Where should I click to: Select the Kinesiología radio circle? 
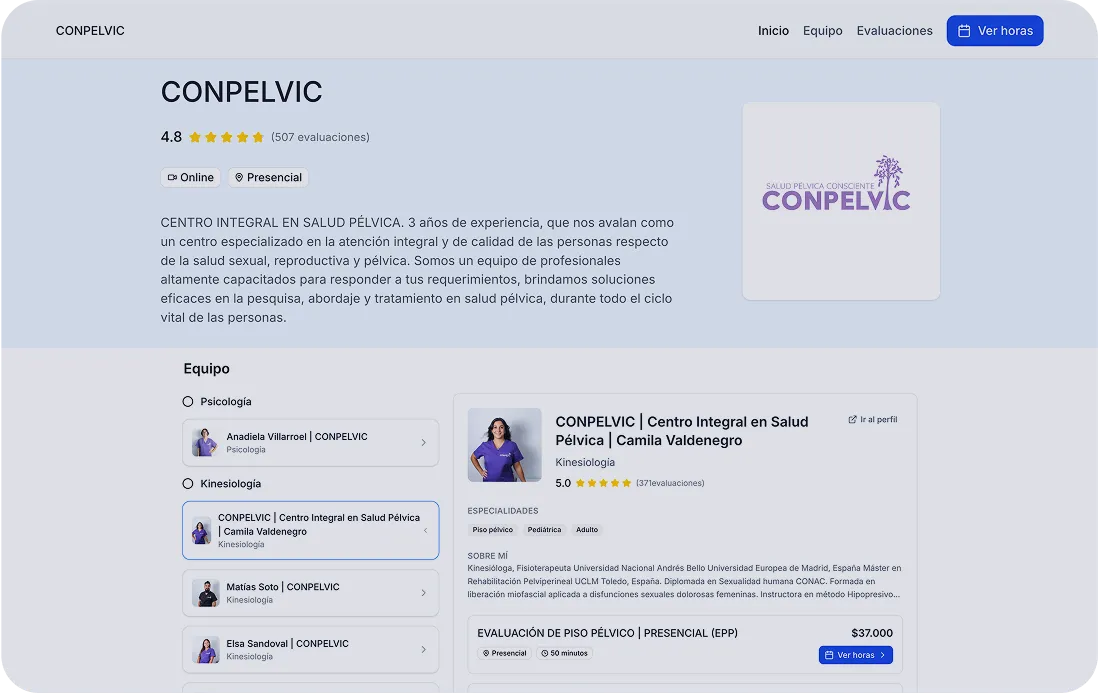coord(188,484)
